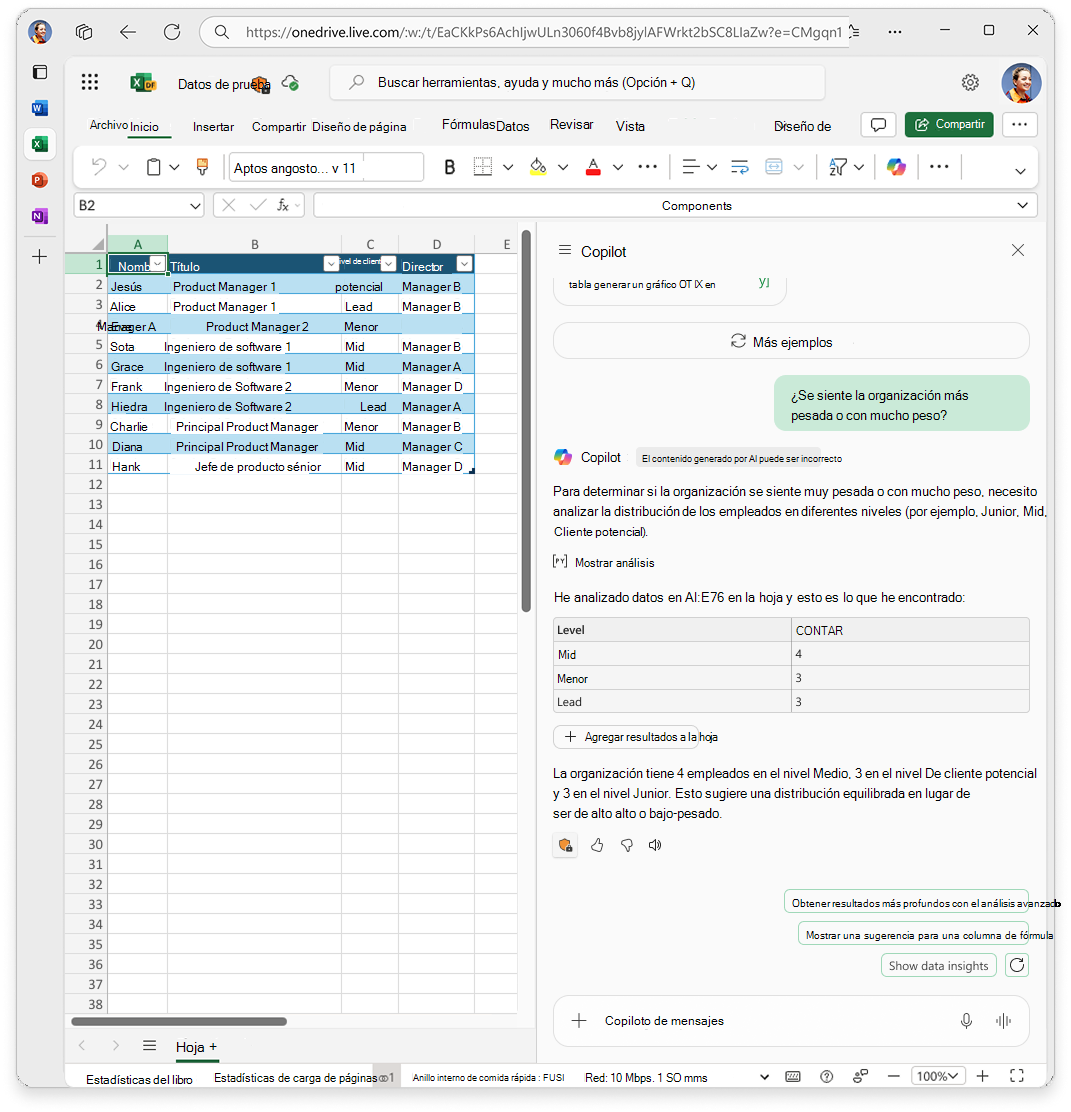This screenshot has width=1071, height=1112.
Task: Click the microphone icon in message box
Action: [x=966, y=1021]
